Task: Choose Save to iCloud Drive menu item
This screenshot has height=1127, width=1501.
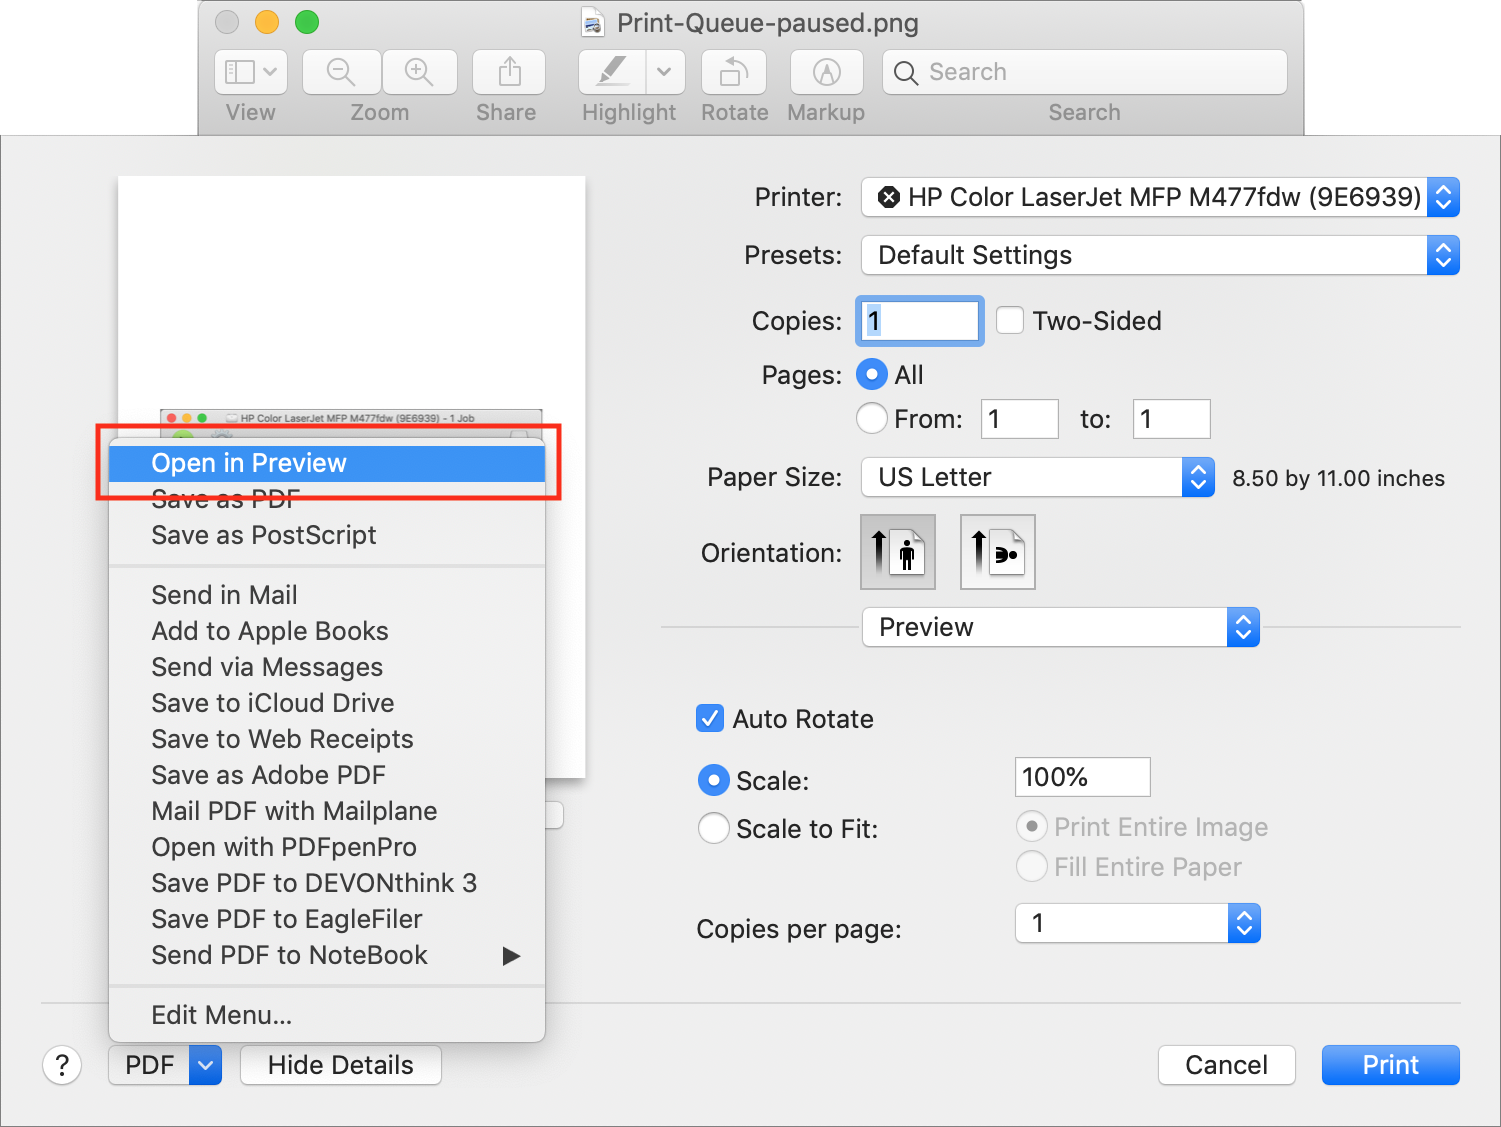Action: click(x=327, y=703)
